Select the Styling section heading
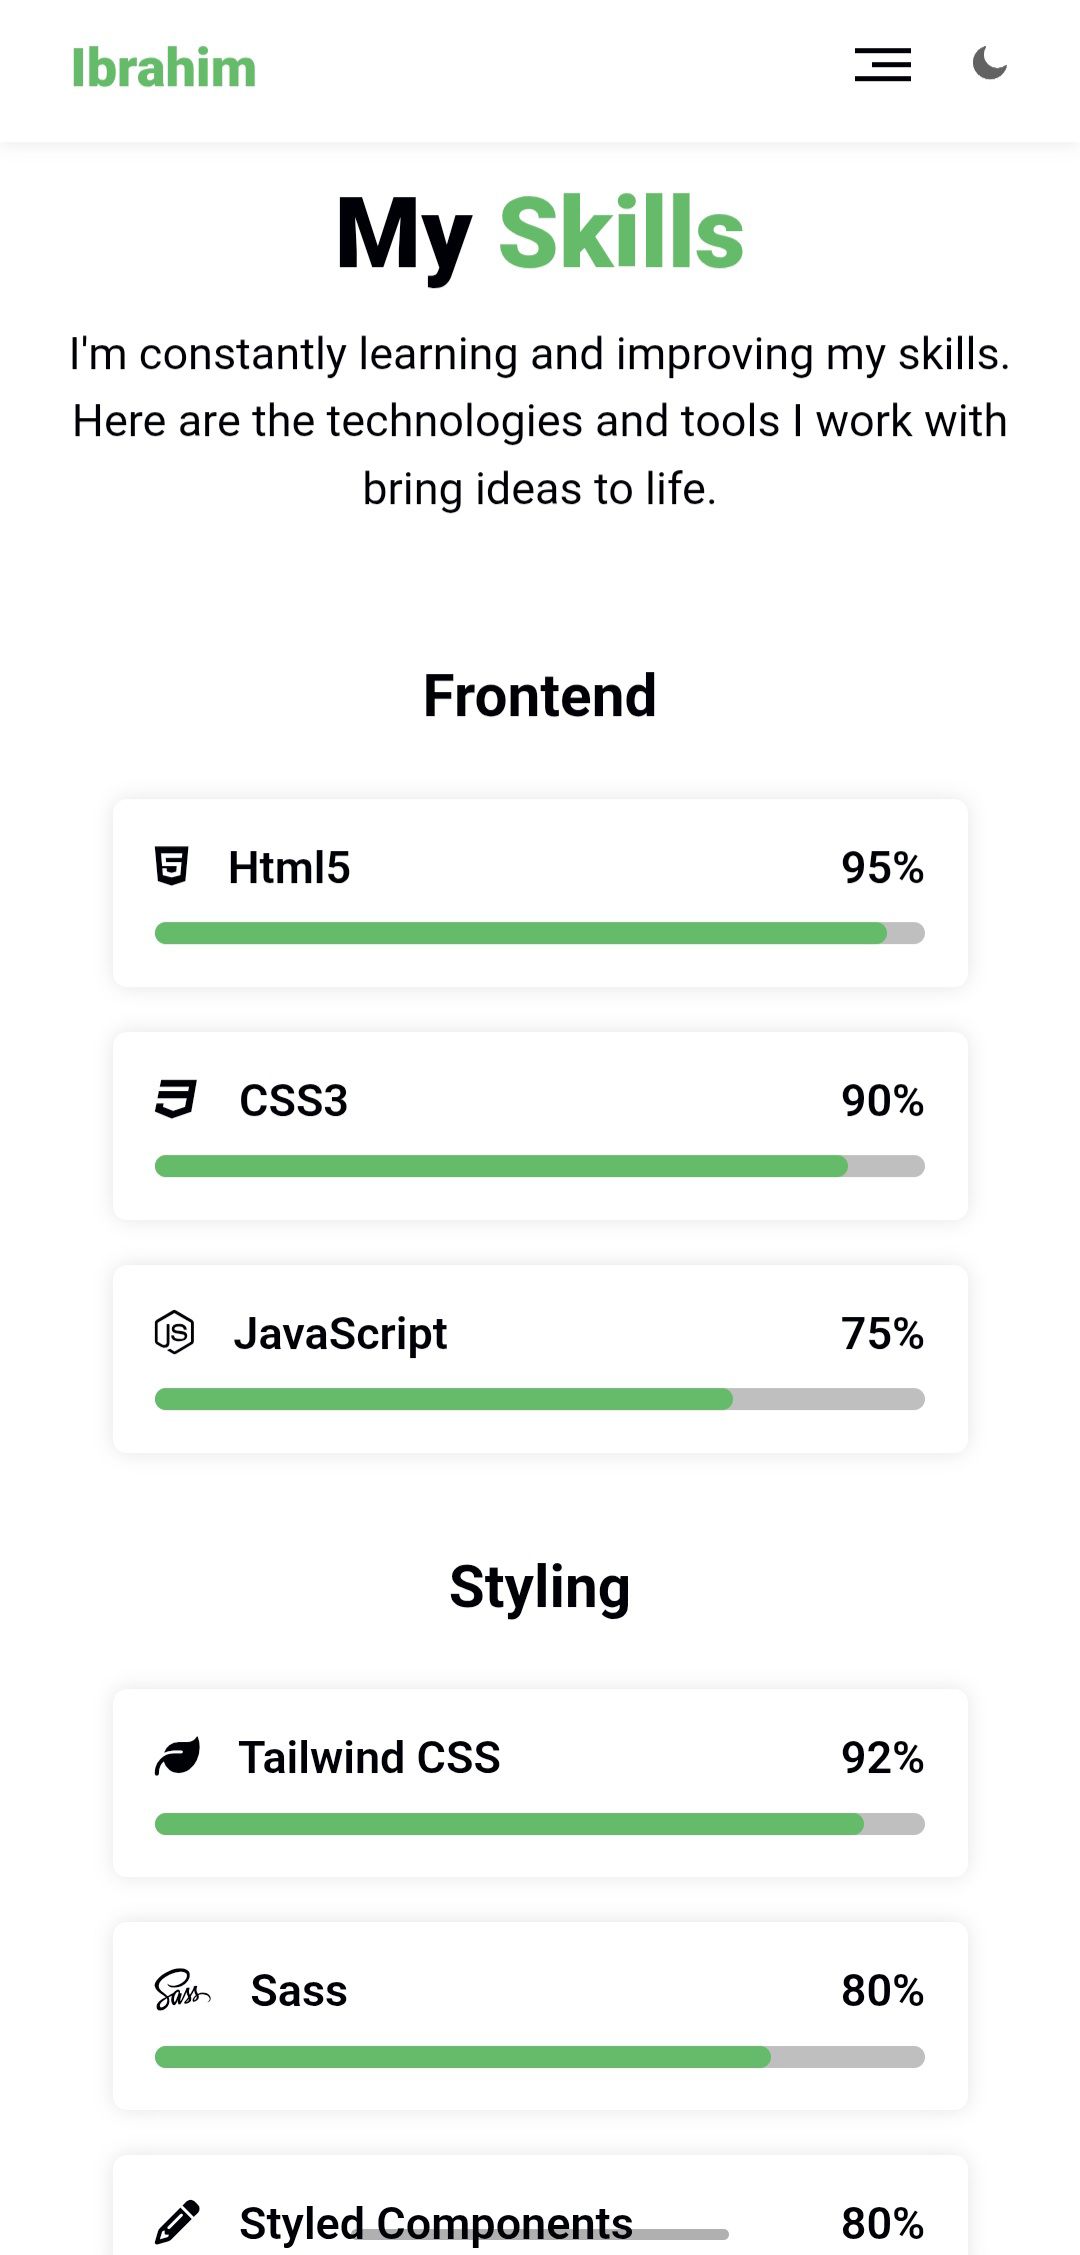1080x2255 pixels. 540,1587
